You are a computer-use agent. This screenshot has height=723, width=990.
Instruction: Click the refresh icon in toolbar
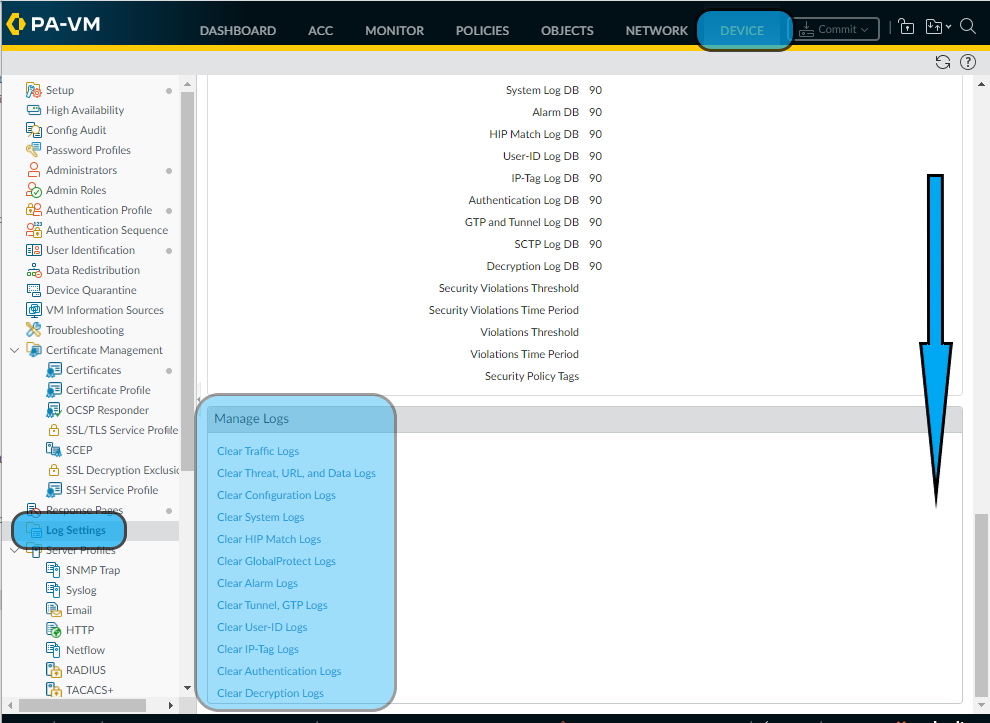click(x=943, y=62)
